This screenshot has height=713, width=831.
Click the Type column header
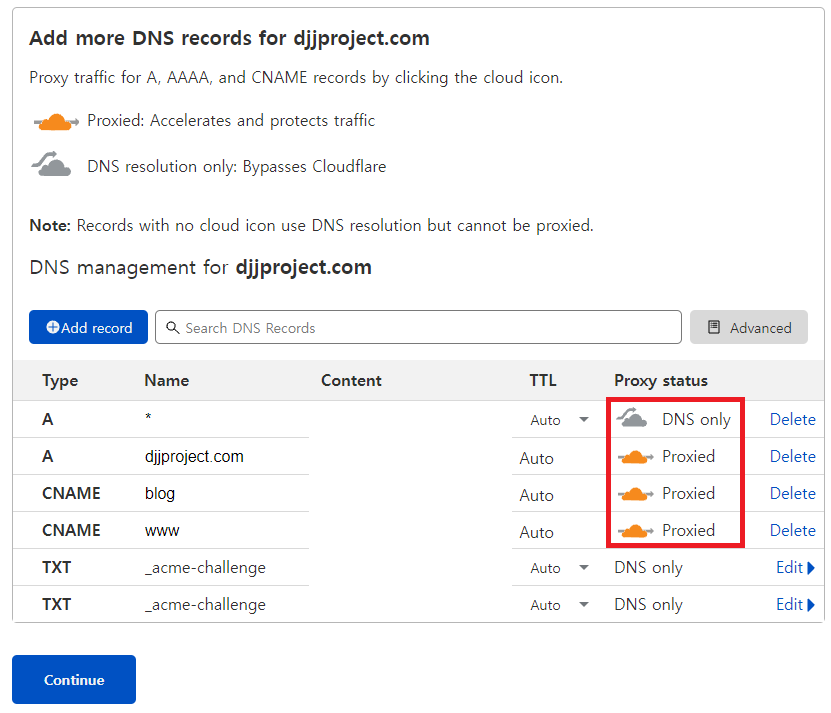coord(60,381)
